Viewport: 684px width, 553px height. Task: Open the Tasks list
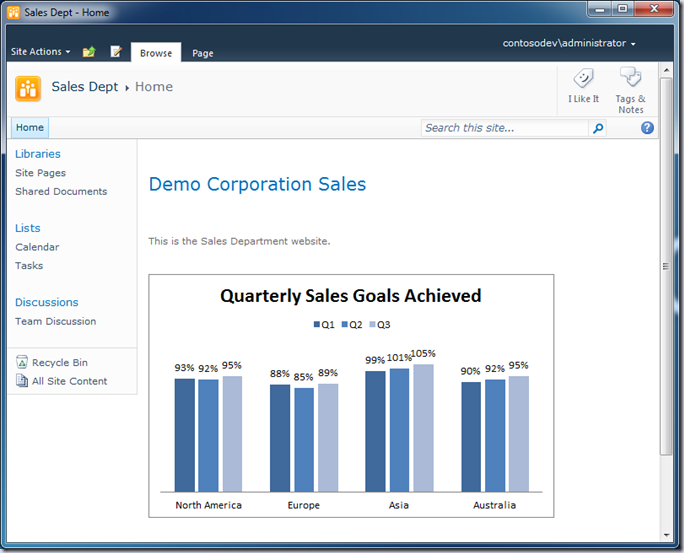pyautogui.click(x=29, y=266)
